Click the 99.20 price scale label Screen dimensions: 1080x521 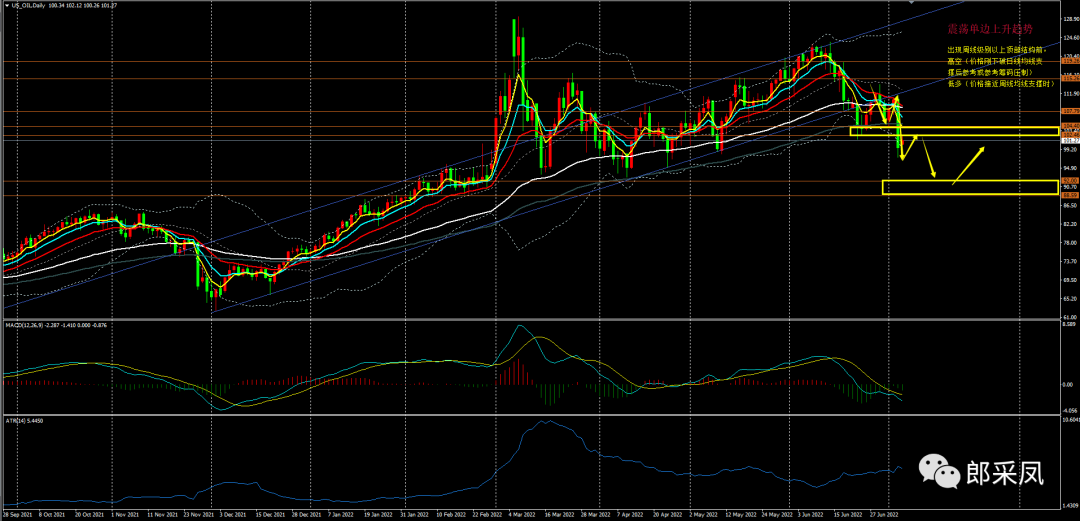pos(1070,150)
